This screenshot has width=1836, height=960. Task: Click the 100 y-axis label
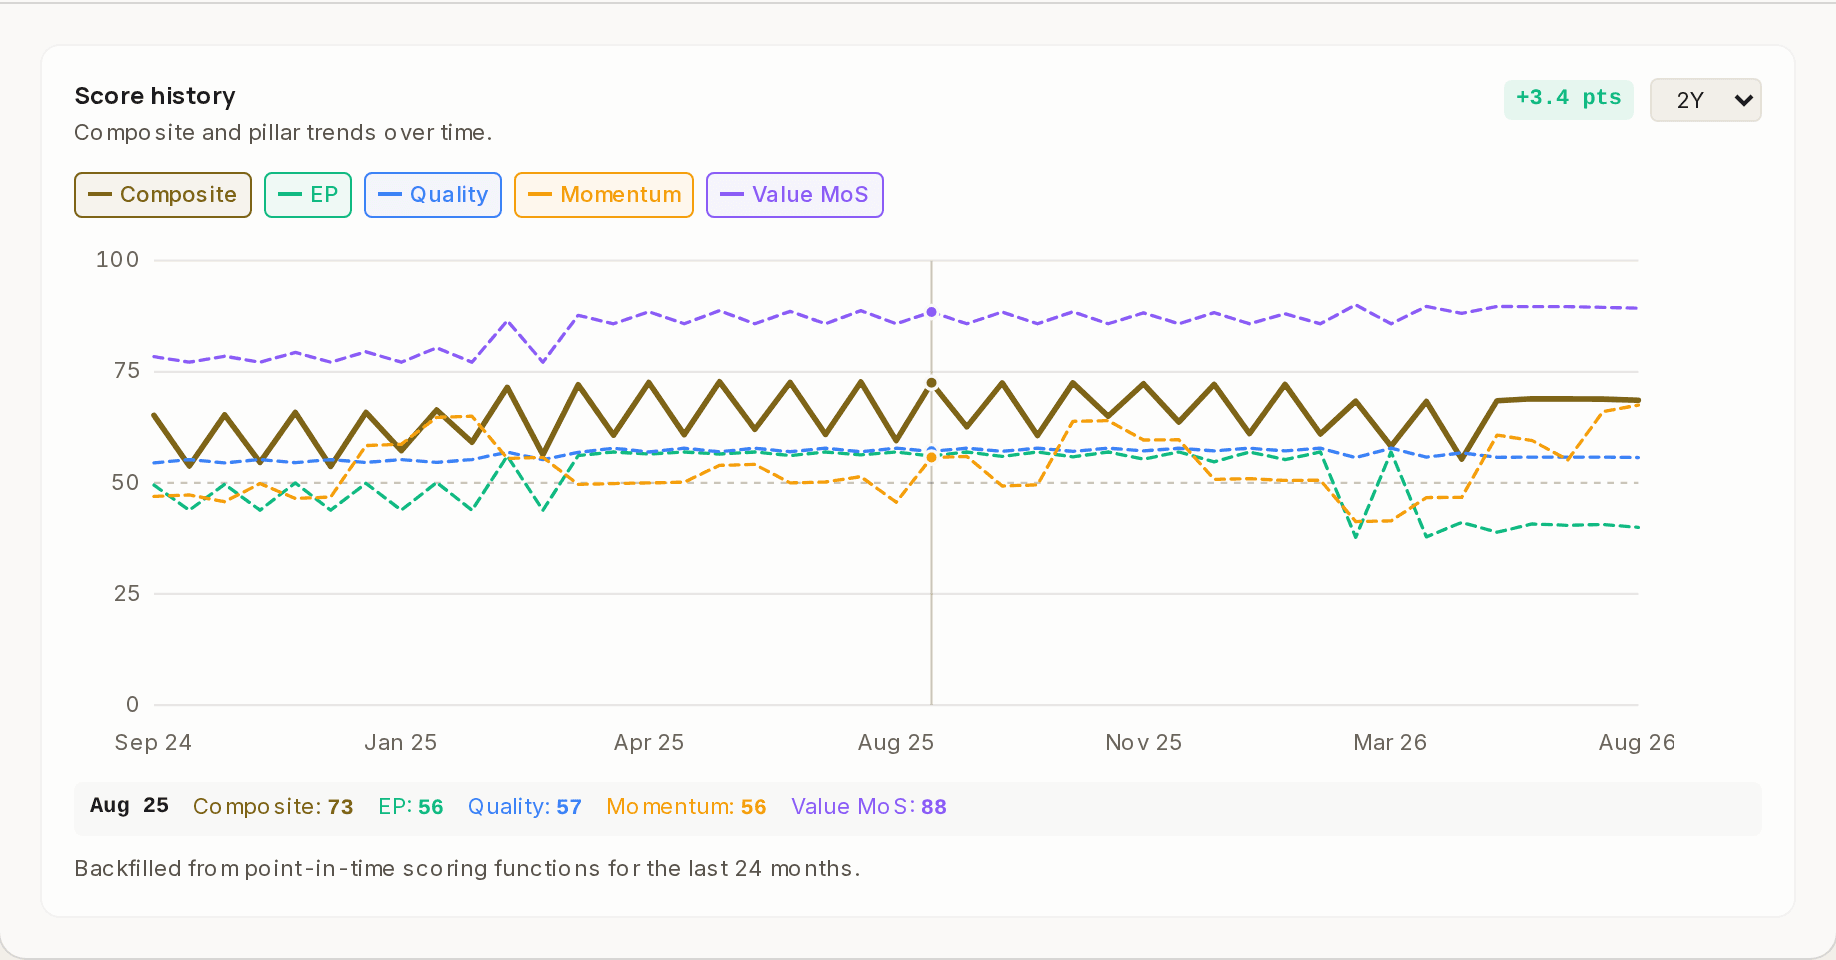[117, 260]
